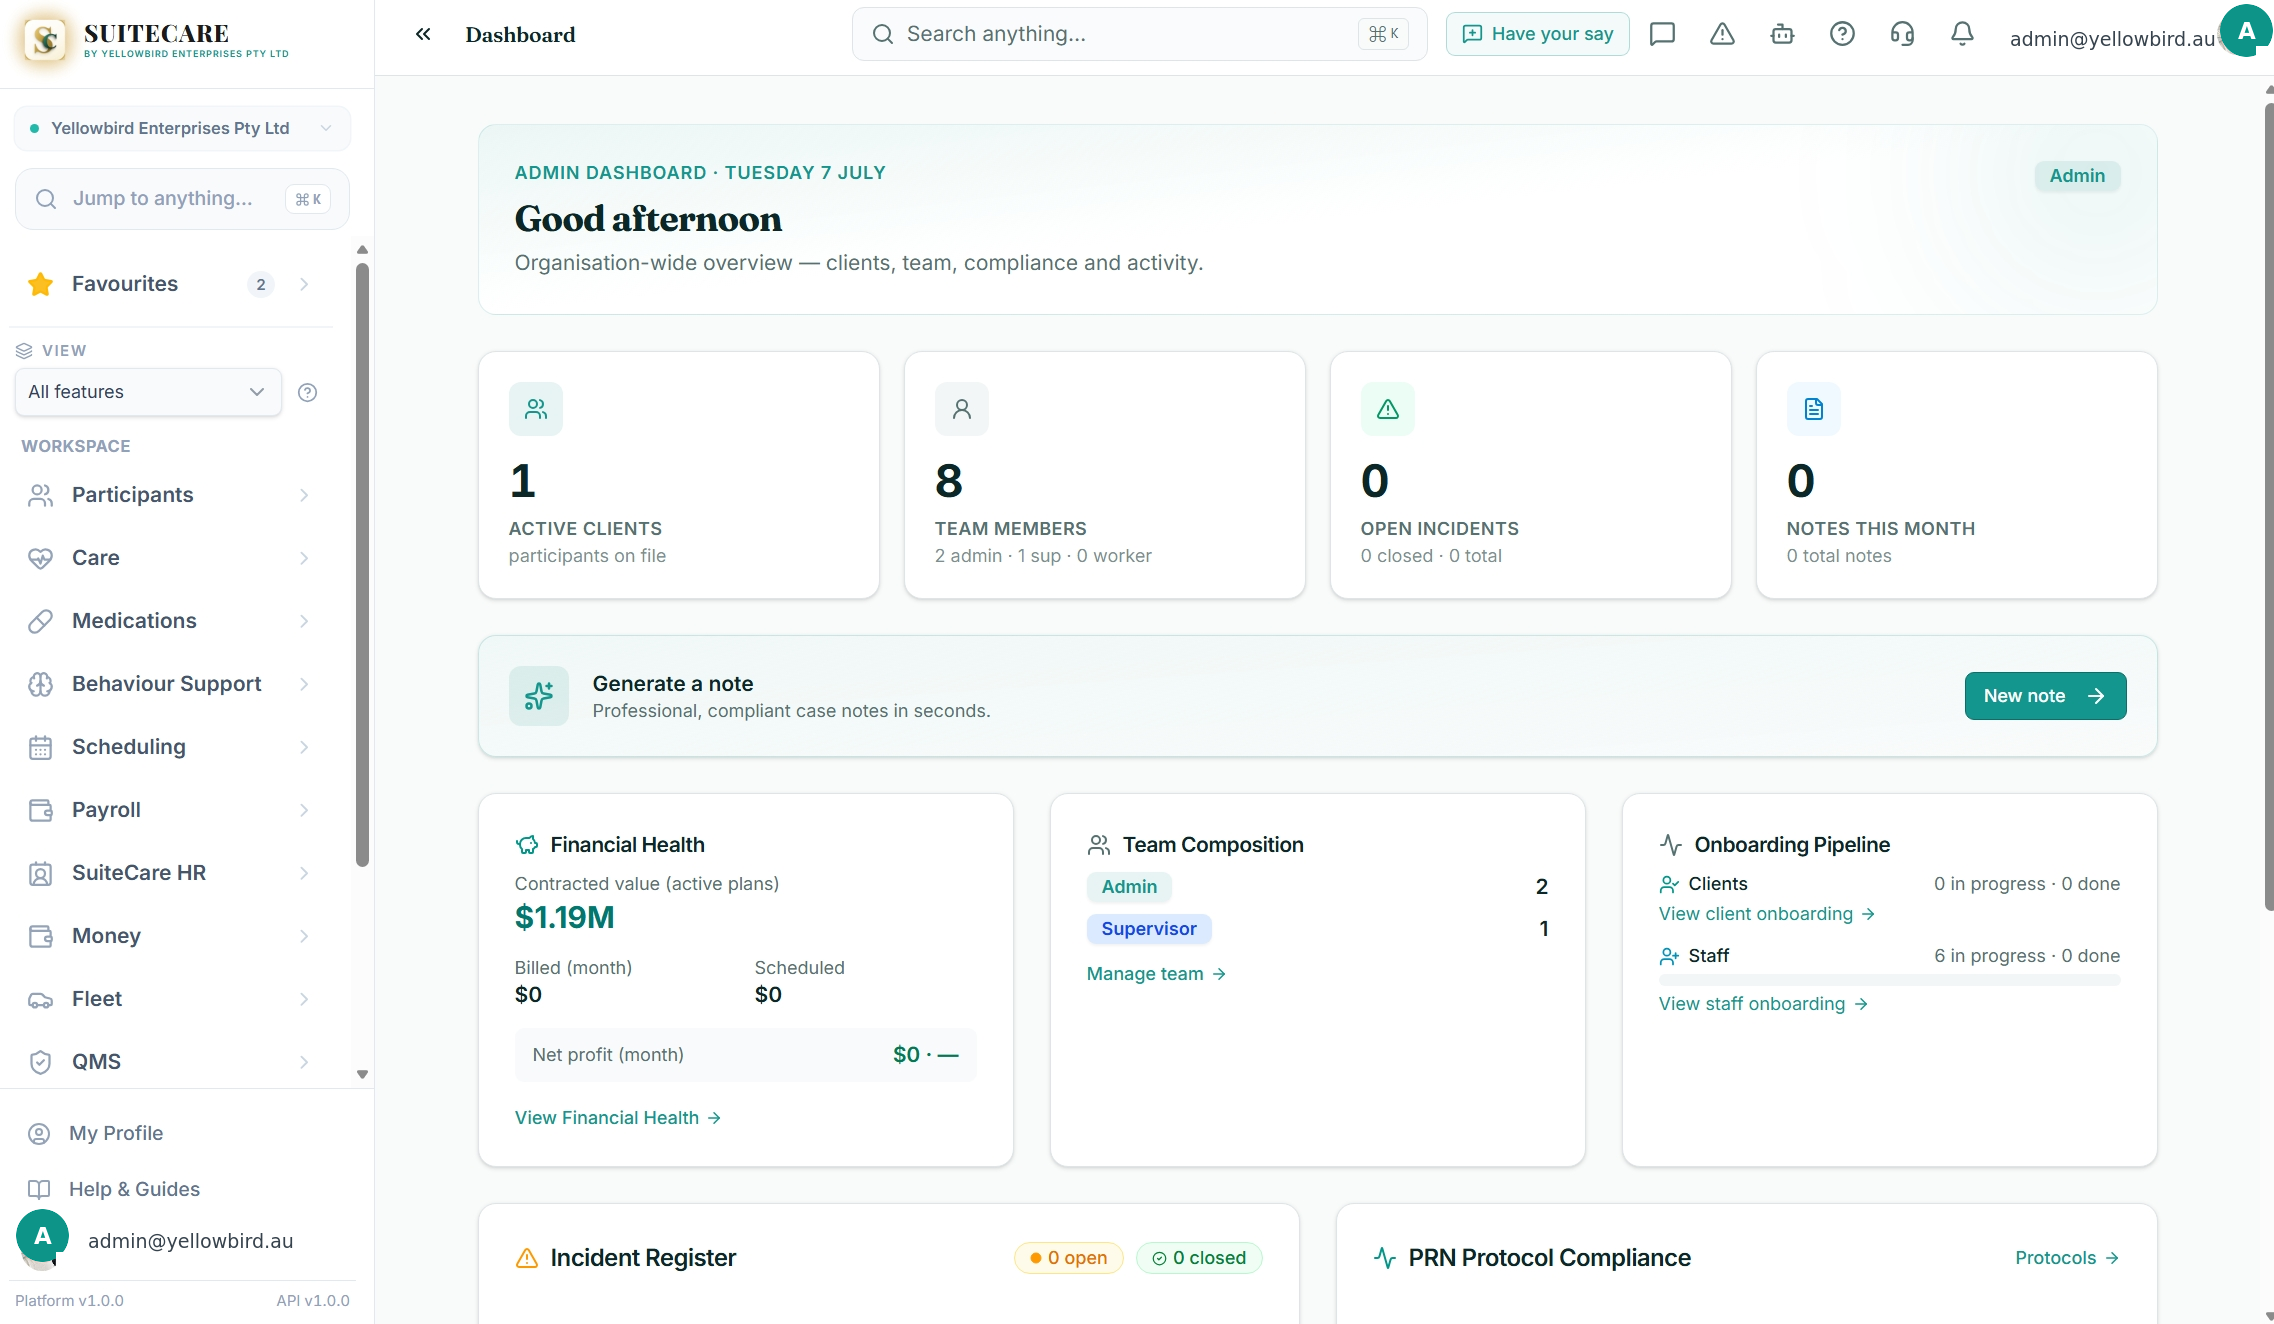Screen dimensions: 2274x1324
Task: Expand the Favourites group chevron
Action: [304, 284]
